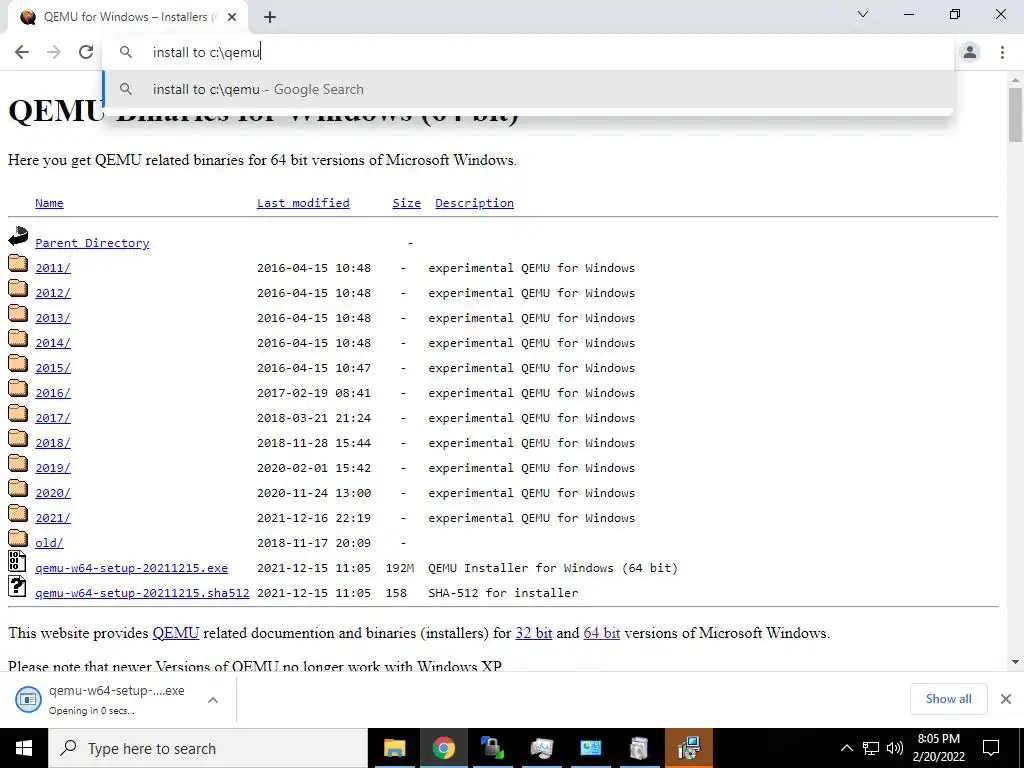Open the 2019/ folder link

(53, 468)
